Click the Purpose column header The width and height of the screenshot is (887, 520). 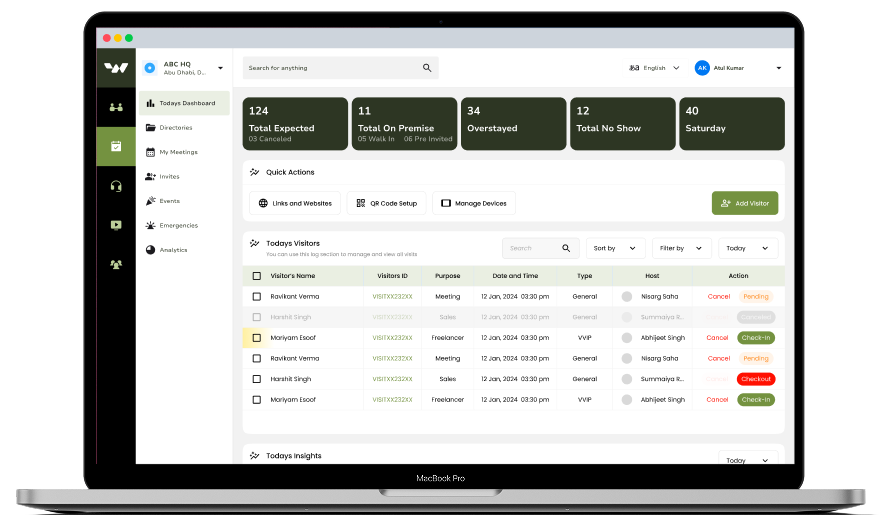point(447,276)
